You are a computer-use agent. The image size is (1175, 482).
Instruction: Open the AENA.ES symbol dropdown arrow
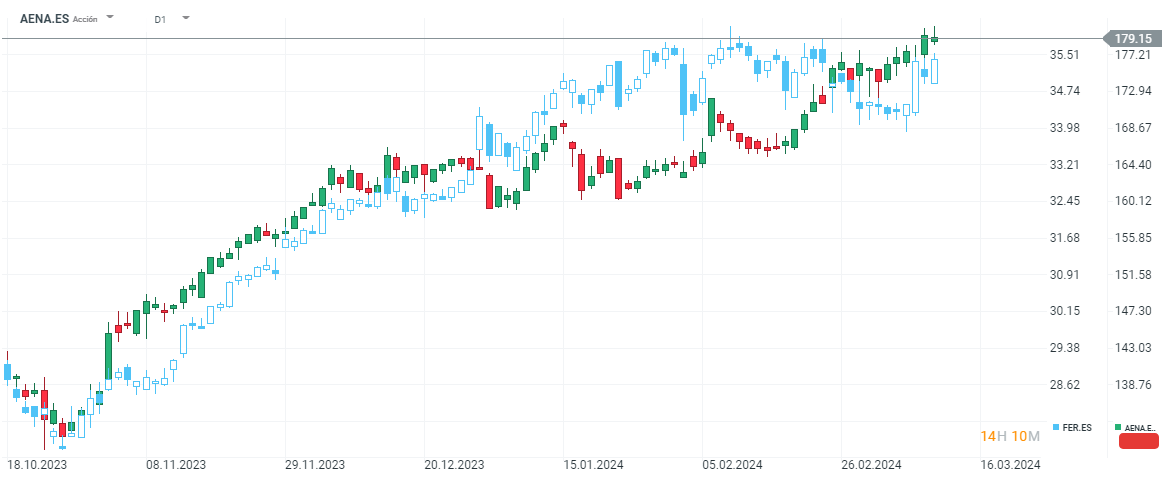(110, 18)
